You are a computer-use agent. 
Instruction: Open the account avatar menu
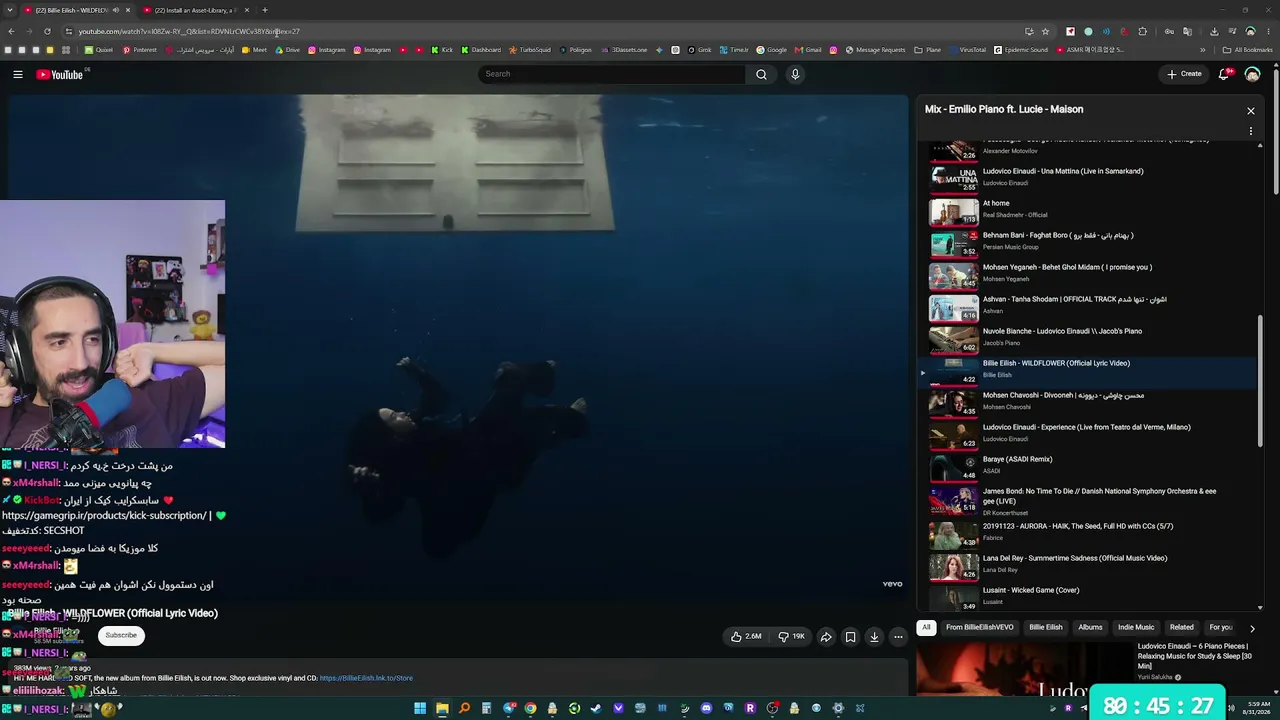[x=1252, y=74]
